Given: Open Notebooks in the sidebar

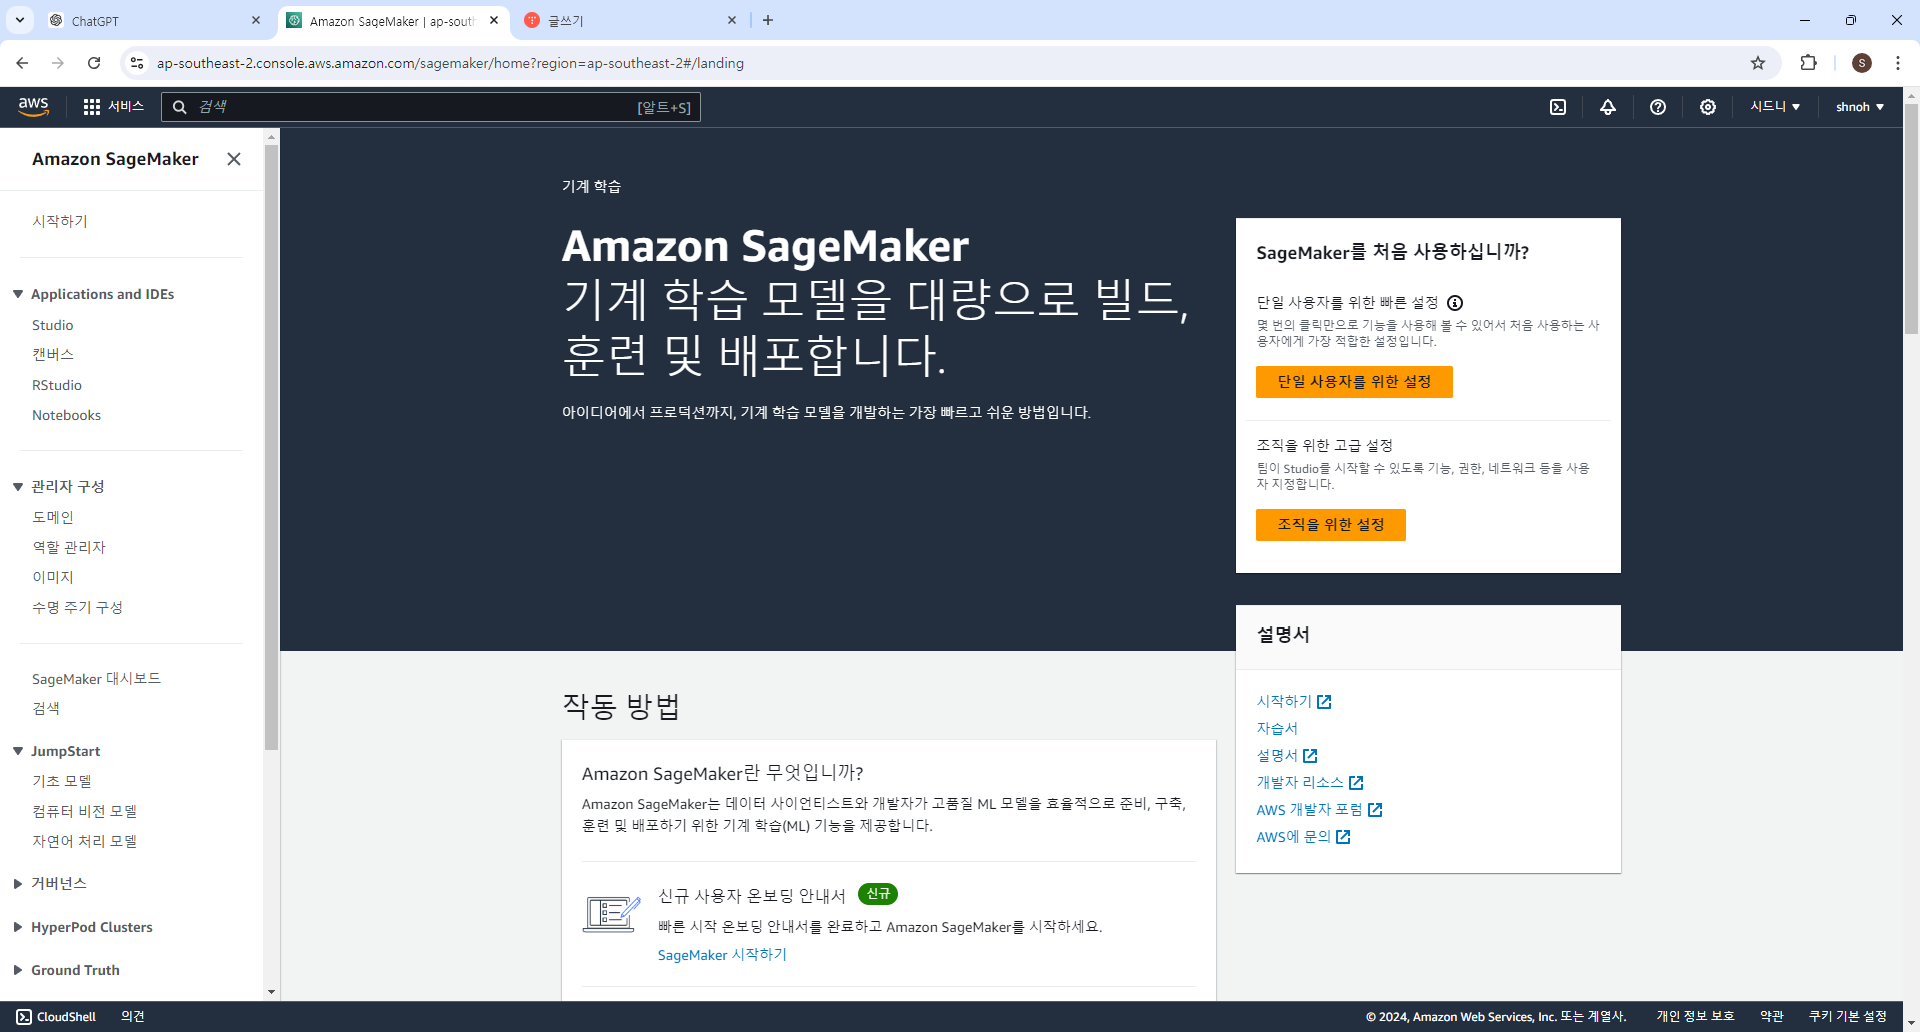Looking at the screenshot, I should [x=66, y=415].
